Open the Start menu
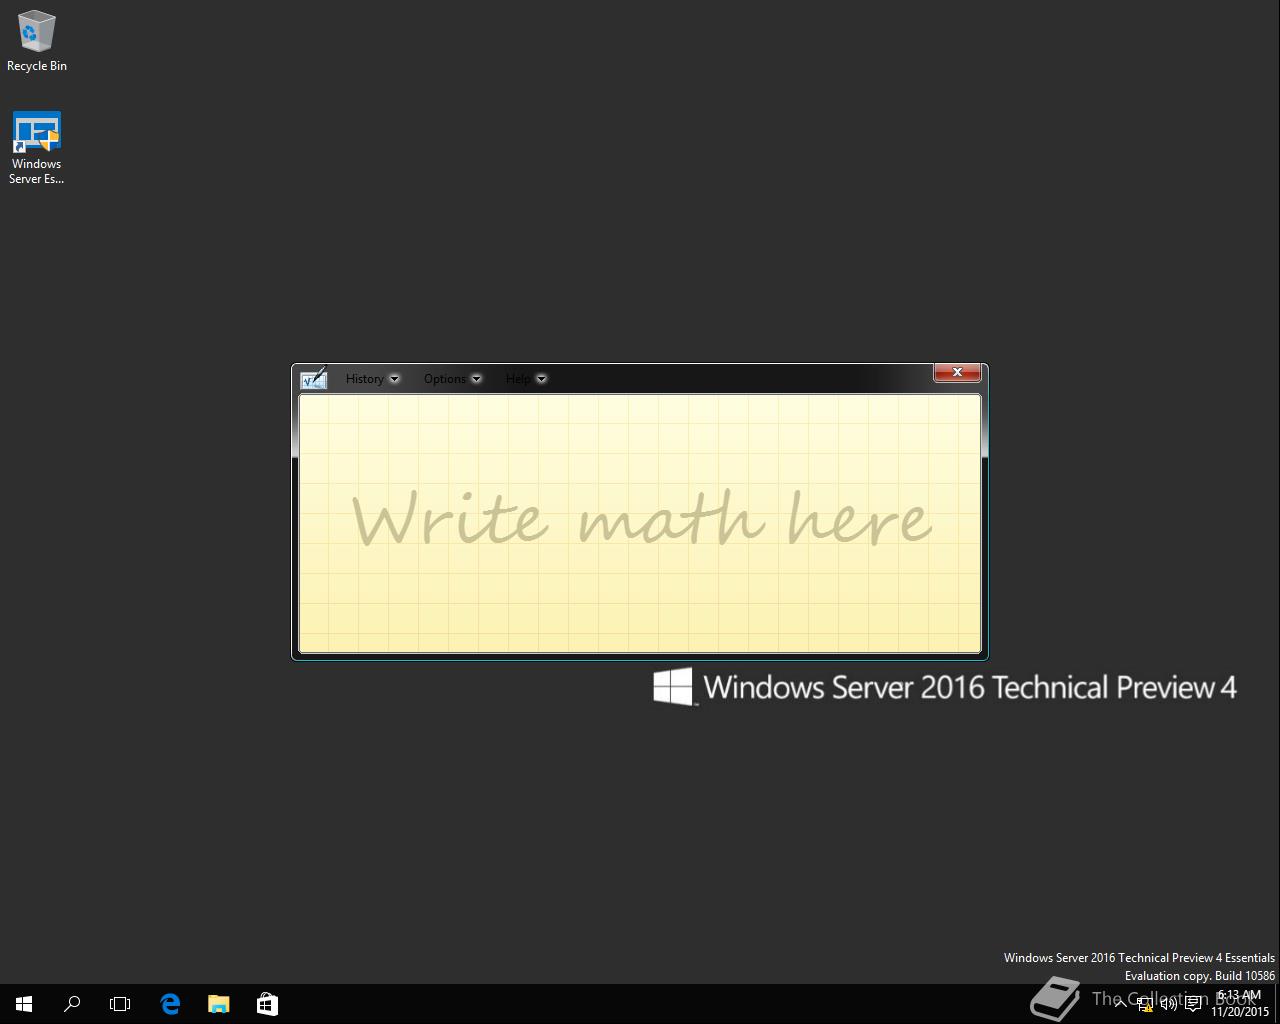 pyautogui.click(x=24, y=1004)
